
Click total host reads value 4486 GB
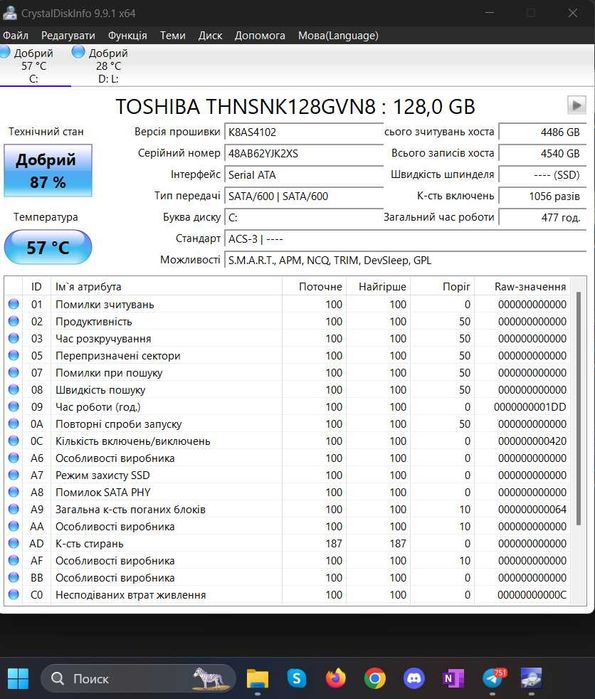pyautogui.click(x=542, y=132)
